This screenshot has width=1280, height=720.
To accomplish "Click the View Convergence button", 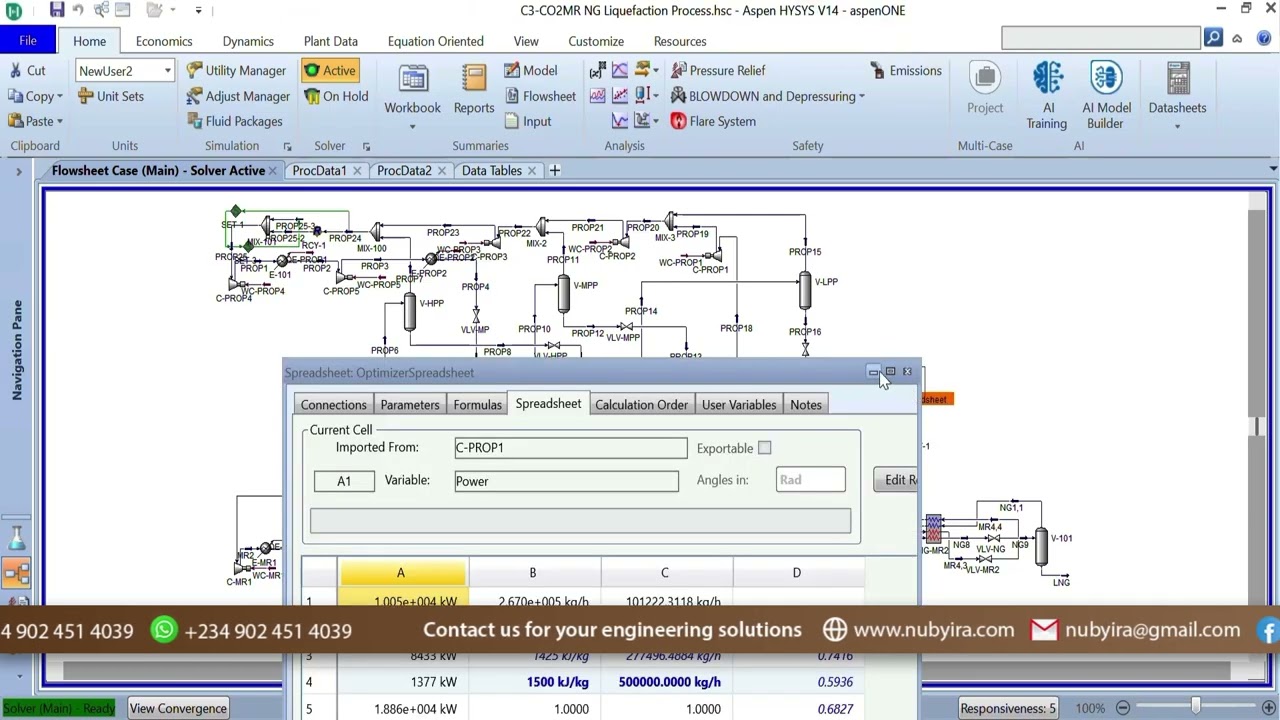I will coord(178,708).
